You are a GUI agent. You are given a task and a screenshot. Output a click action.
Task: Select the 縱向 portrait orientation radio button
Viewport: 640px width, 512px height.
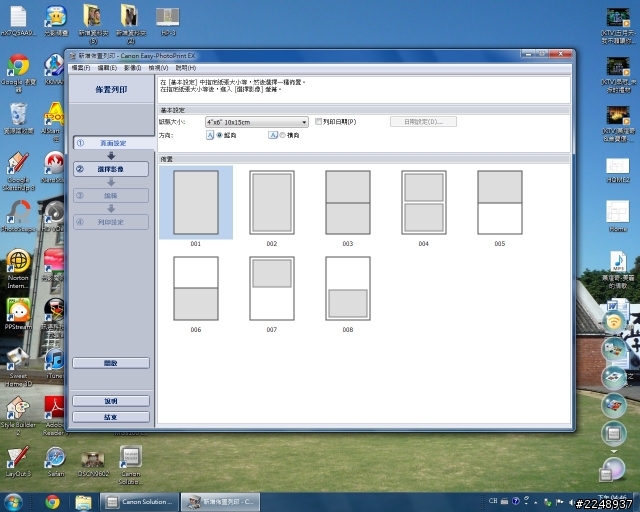[x=220, y=134]
